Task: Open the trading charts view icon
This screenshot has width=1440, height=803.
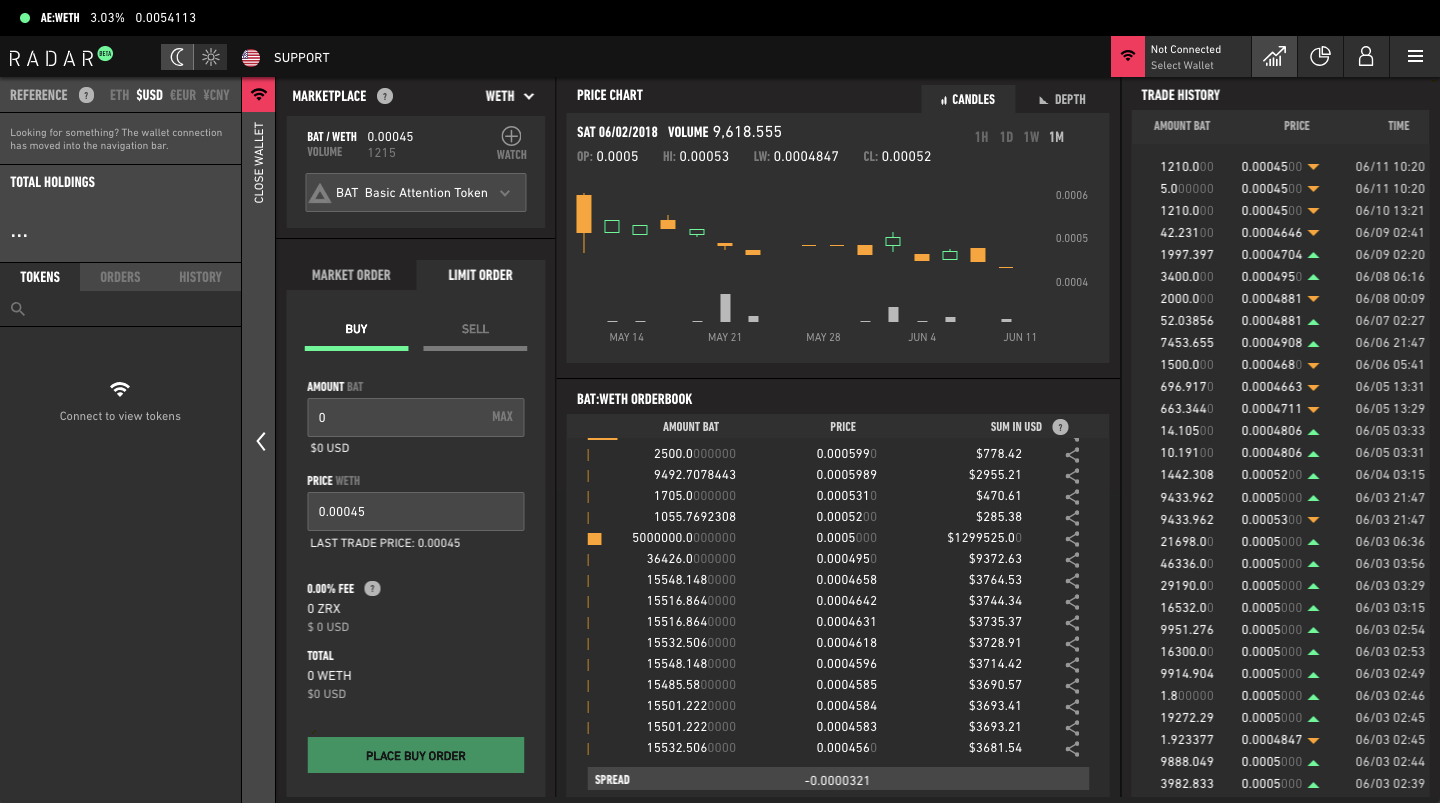Action: pos(1273,57)
